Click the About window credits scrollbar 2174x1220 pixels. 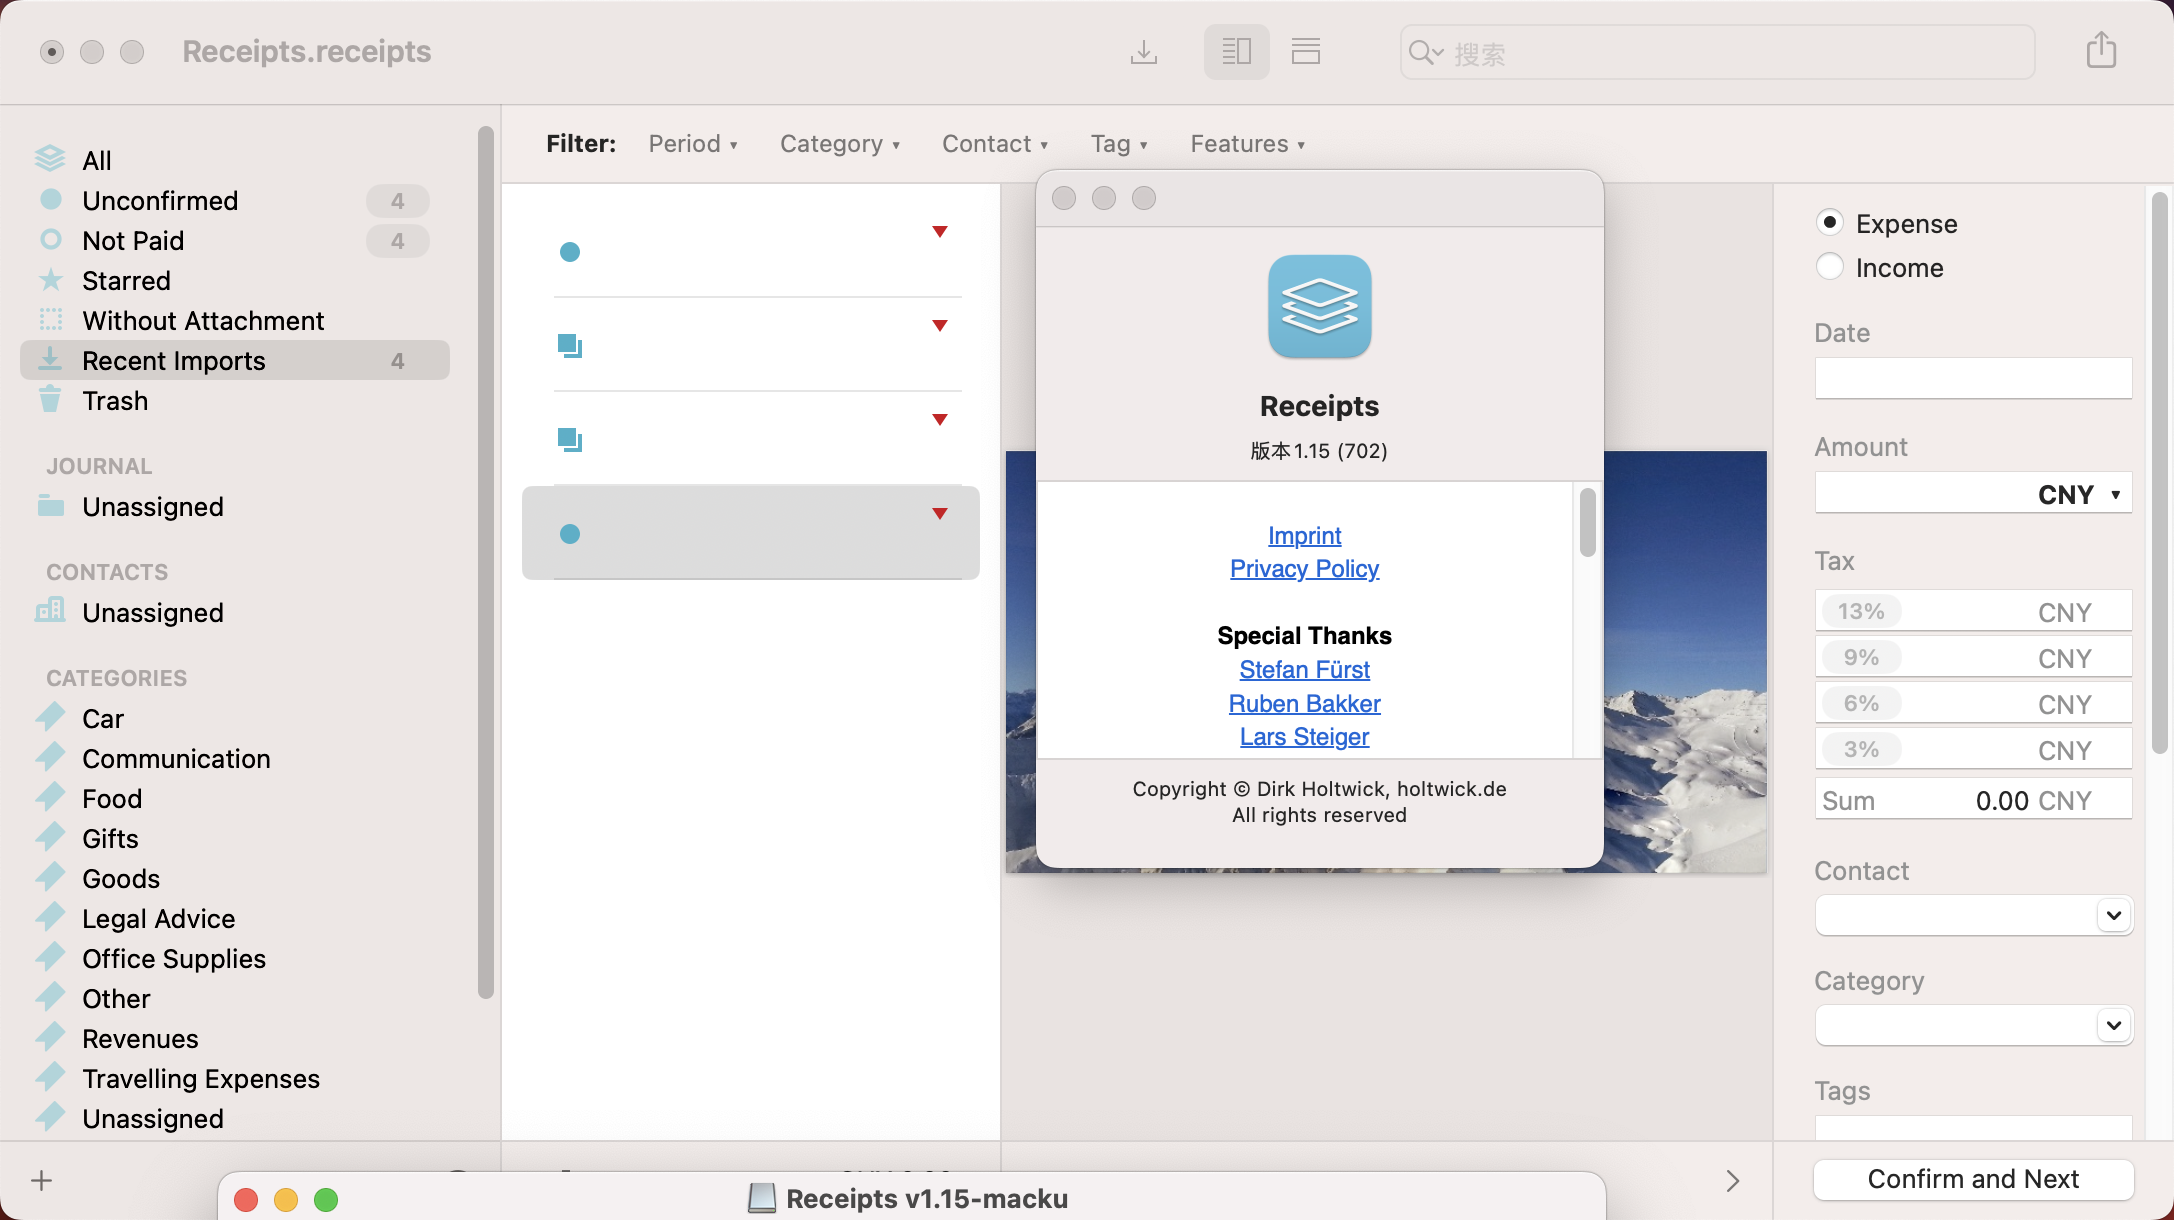(x=1587, y=522)
